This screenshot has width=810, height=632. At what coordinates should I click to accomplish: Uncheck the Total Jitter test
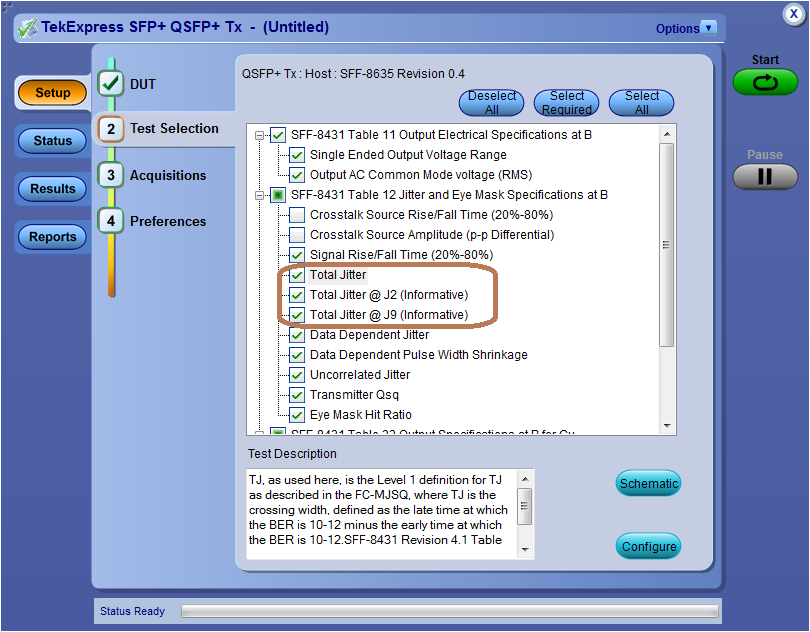coord(297,275)
